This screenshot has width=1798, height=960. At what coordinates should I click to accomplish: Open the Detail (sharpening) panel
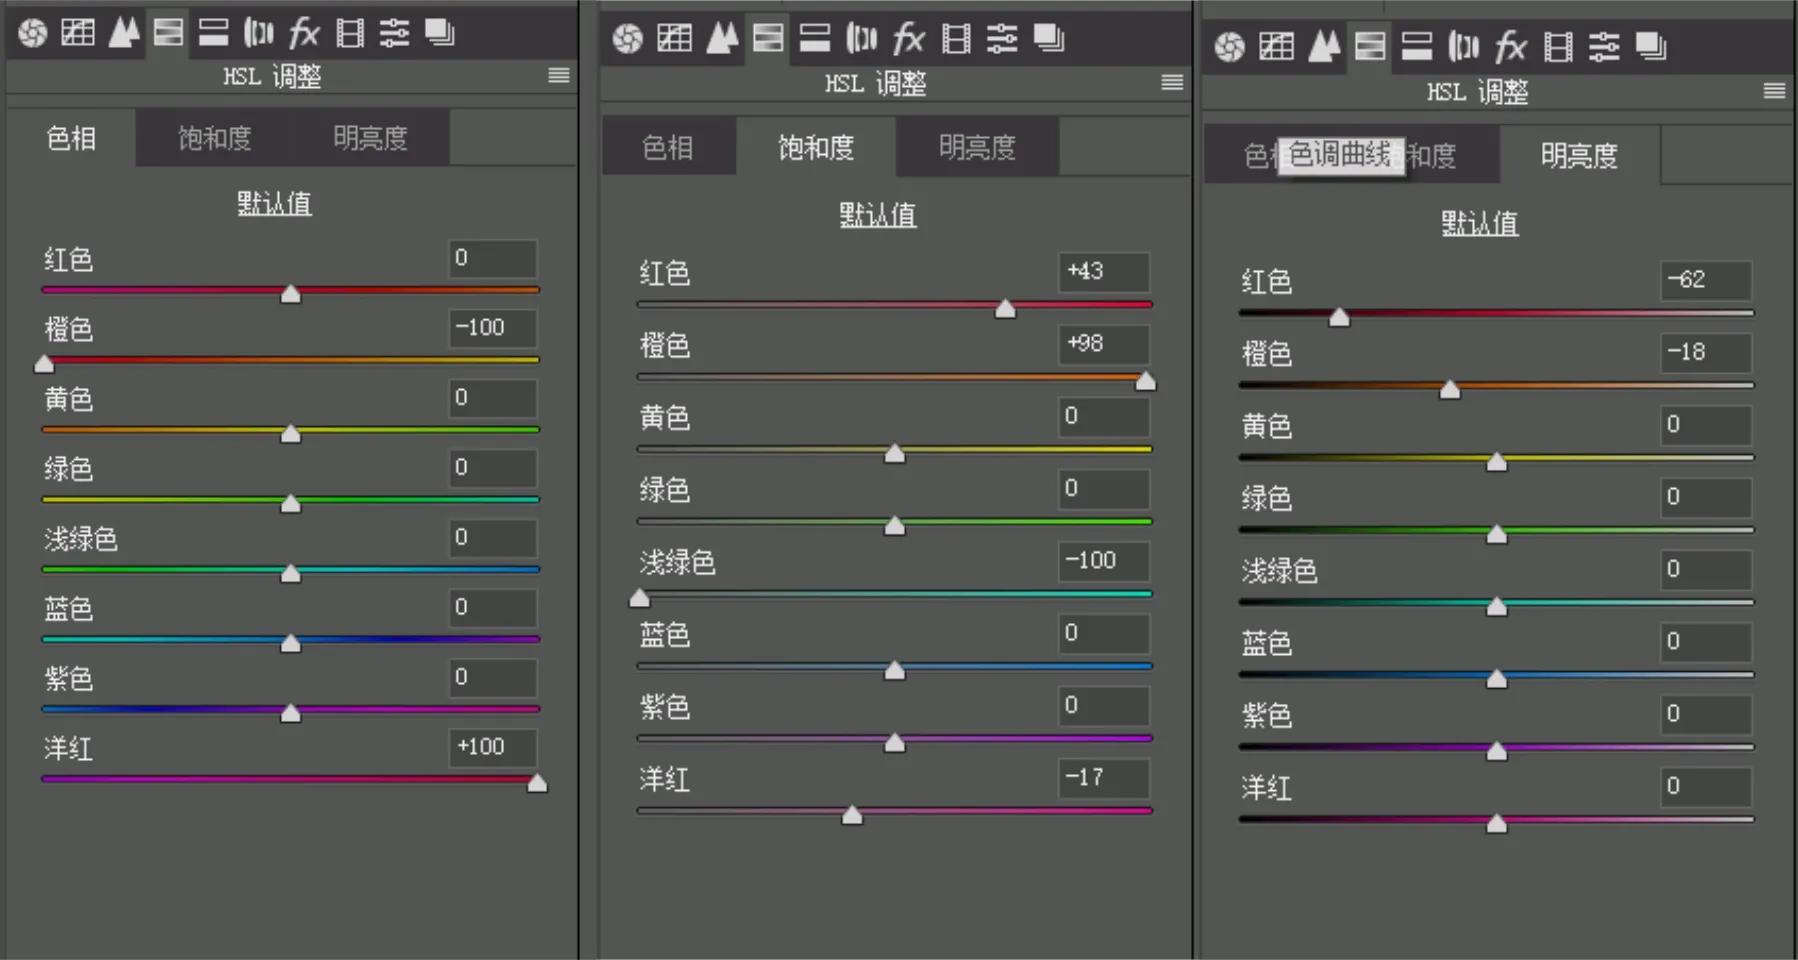124,32
